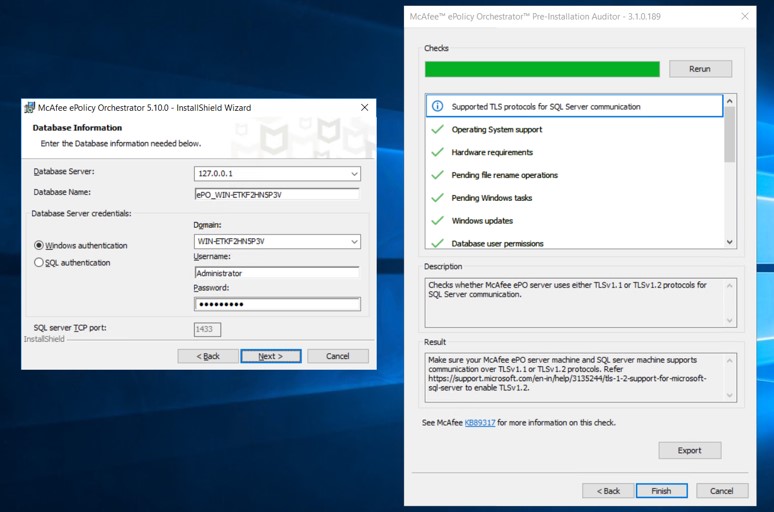Viewport: 774px width, 512px height.
Task: Click the Description box scroll up arrow
Action: pos(730,285)
